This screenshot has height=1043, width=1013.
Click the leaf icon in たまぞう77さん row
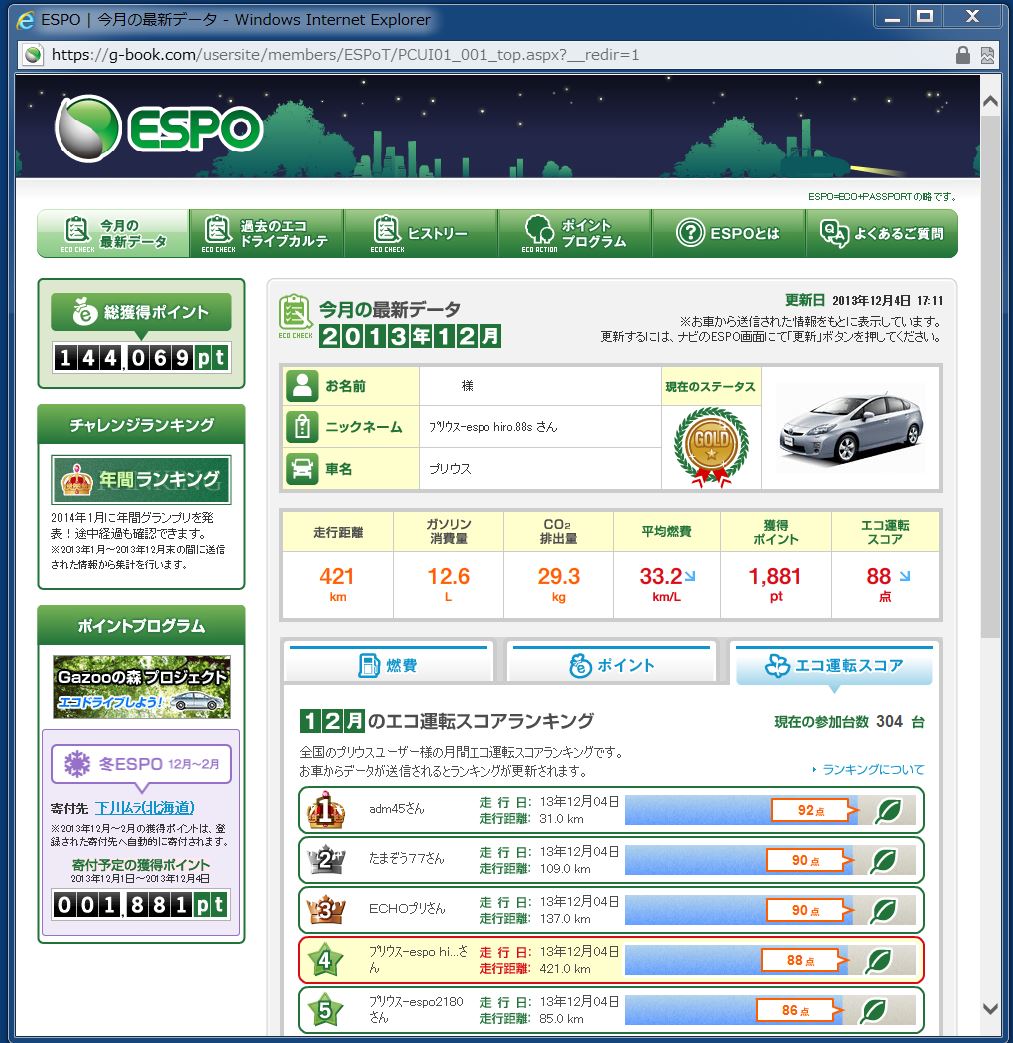(x=885, y=860)
